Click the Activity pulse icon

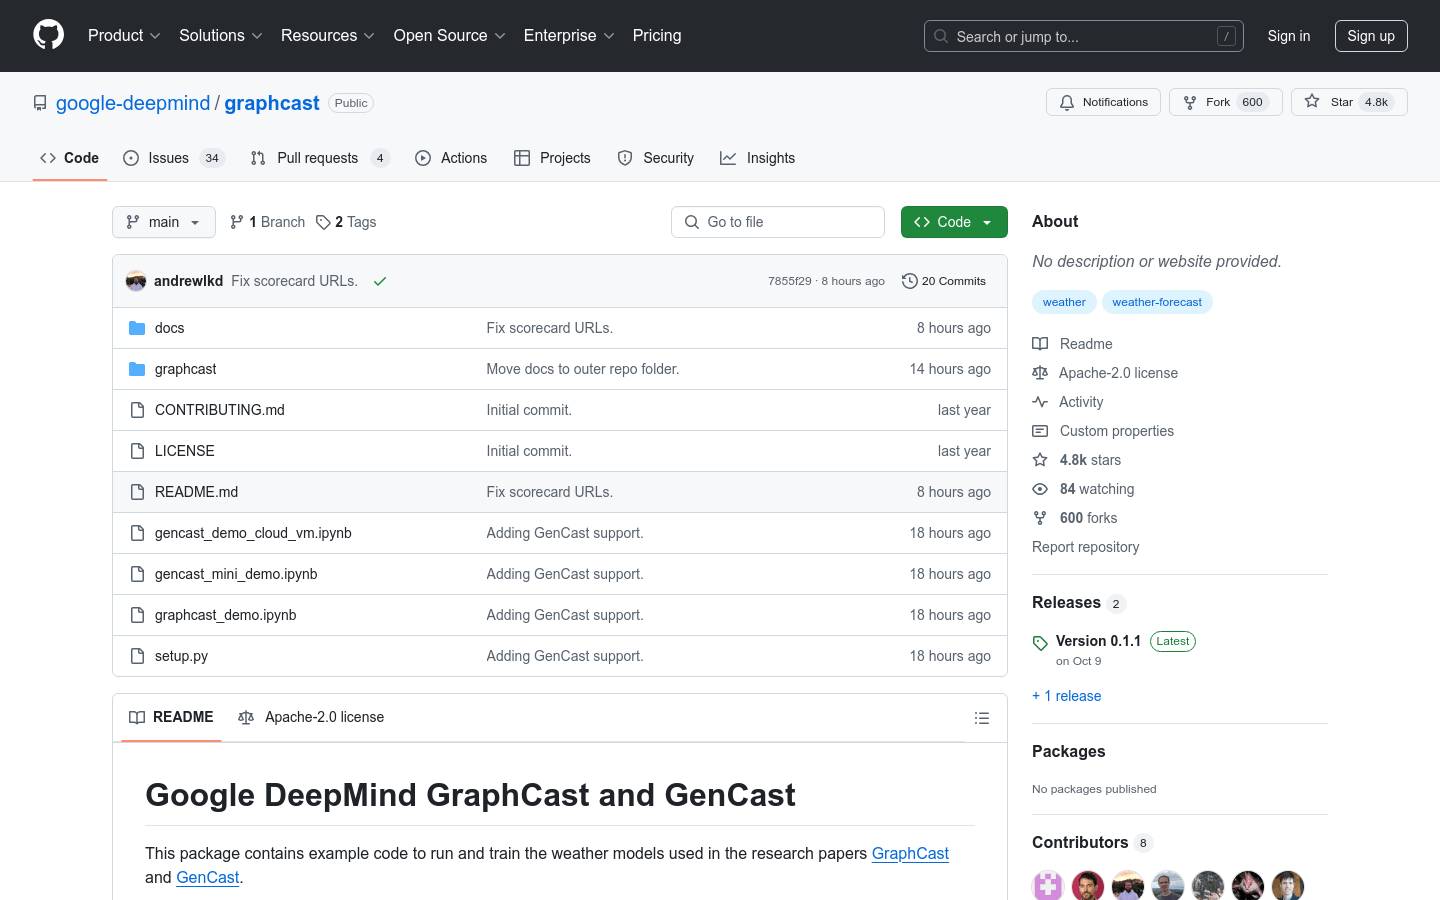tap(1040, 402)
